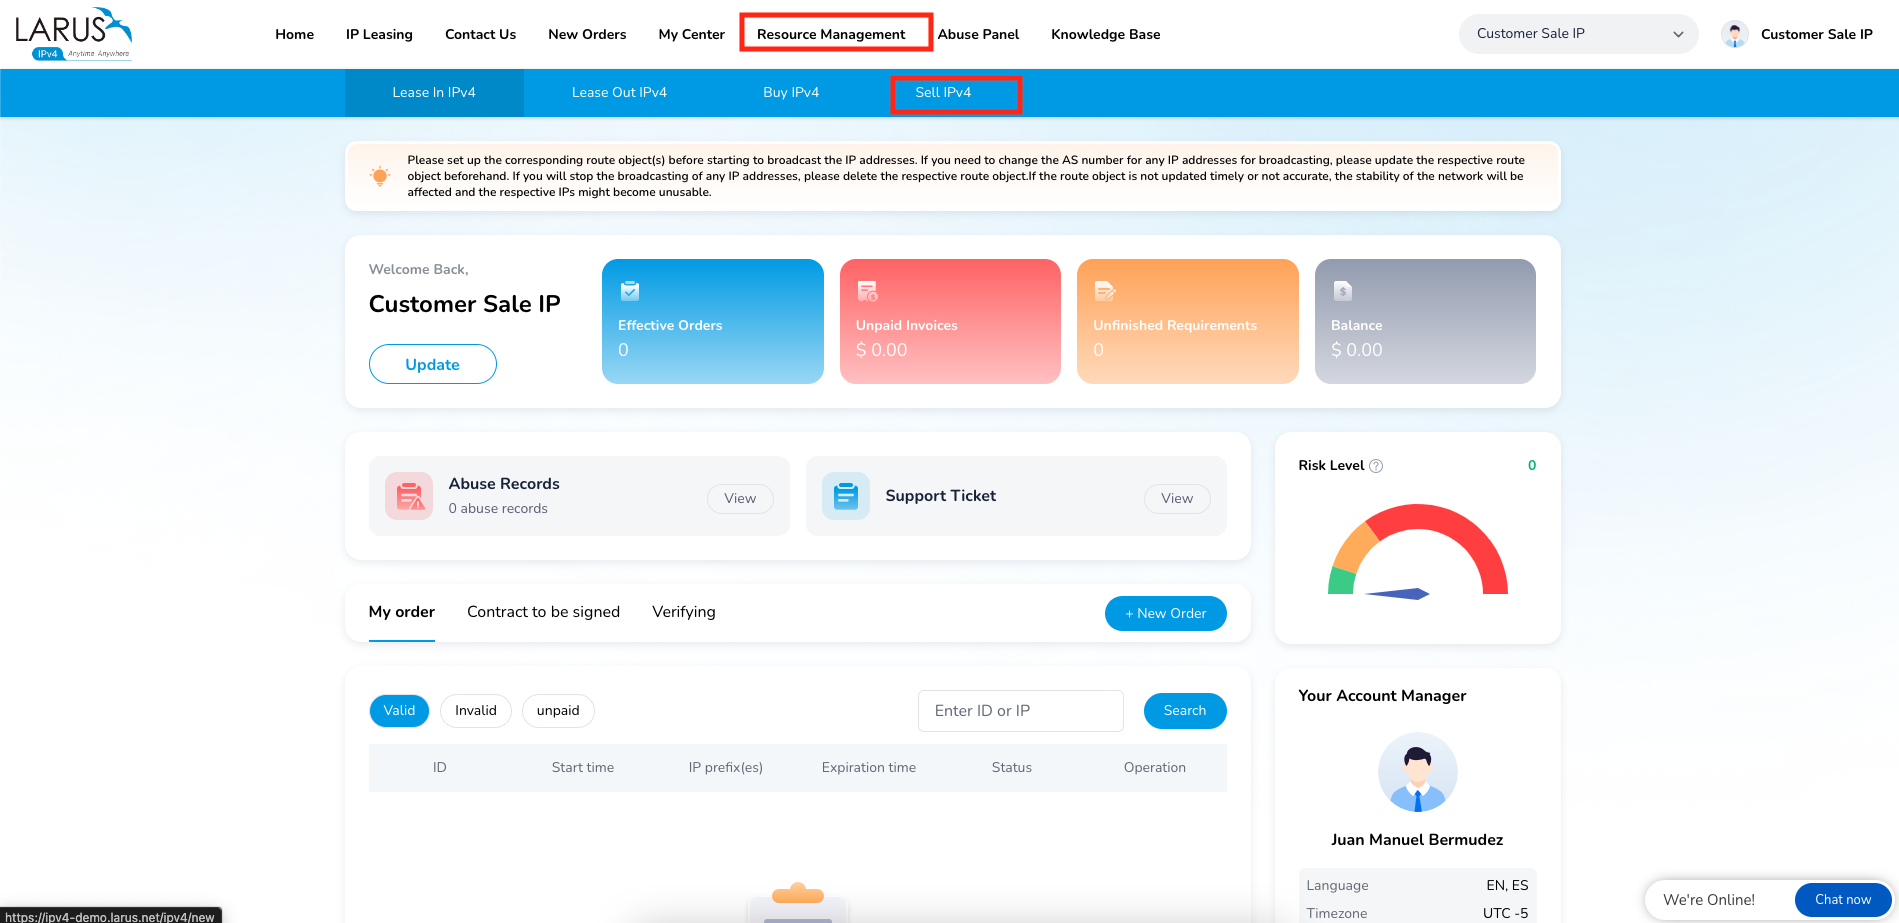
Task: Click the Unfinished Requirements pencil icon
Action: coord(1105,291)
